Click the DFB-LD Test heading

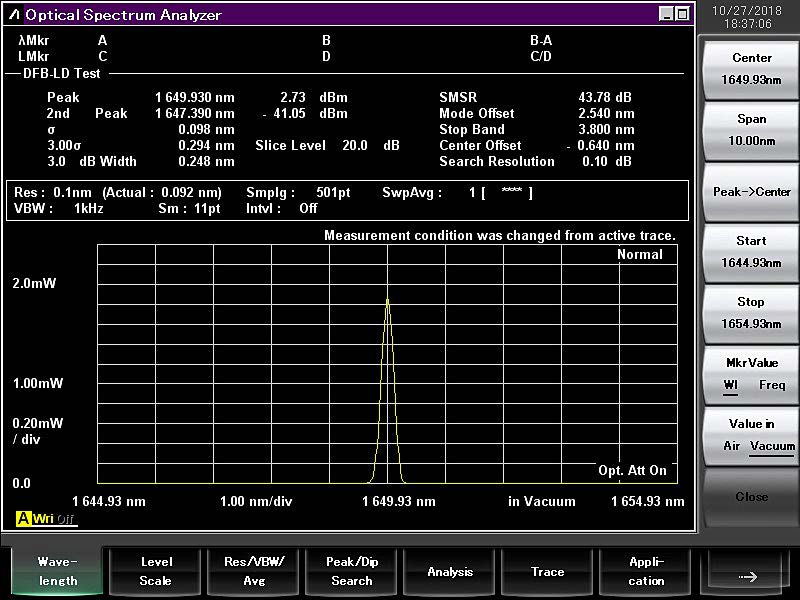click(x=62, y=73)
